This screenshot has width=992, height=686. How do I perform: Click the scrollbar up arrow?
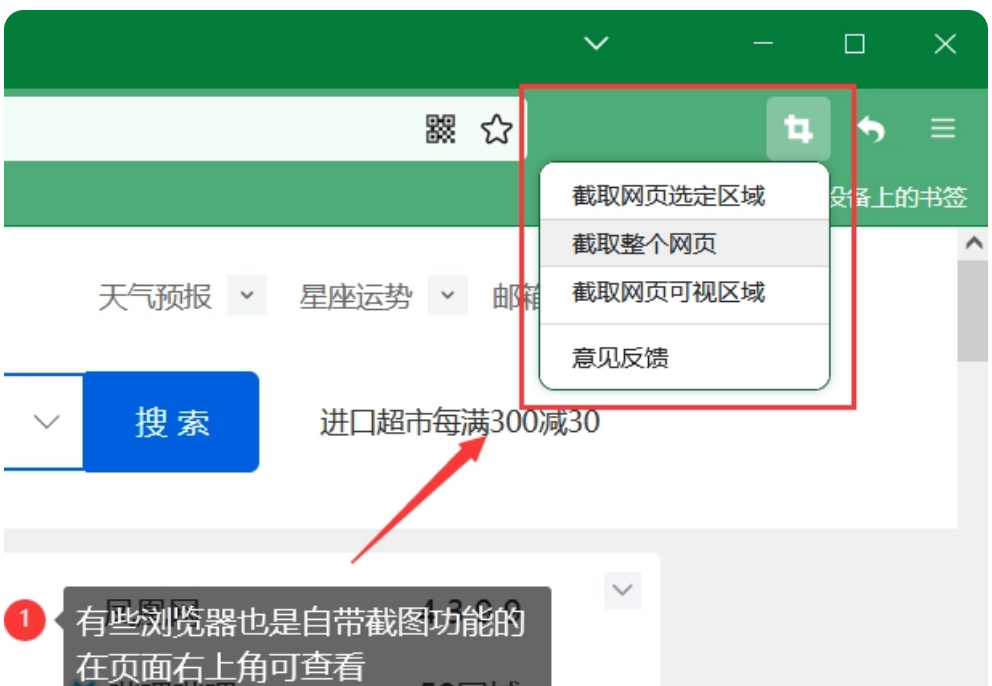pos(972,244)
